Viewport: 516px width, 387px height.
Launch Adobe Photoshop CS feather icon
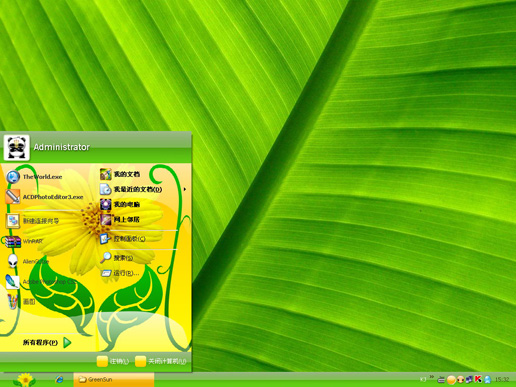41,282
